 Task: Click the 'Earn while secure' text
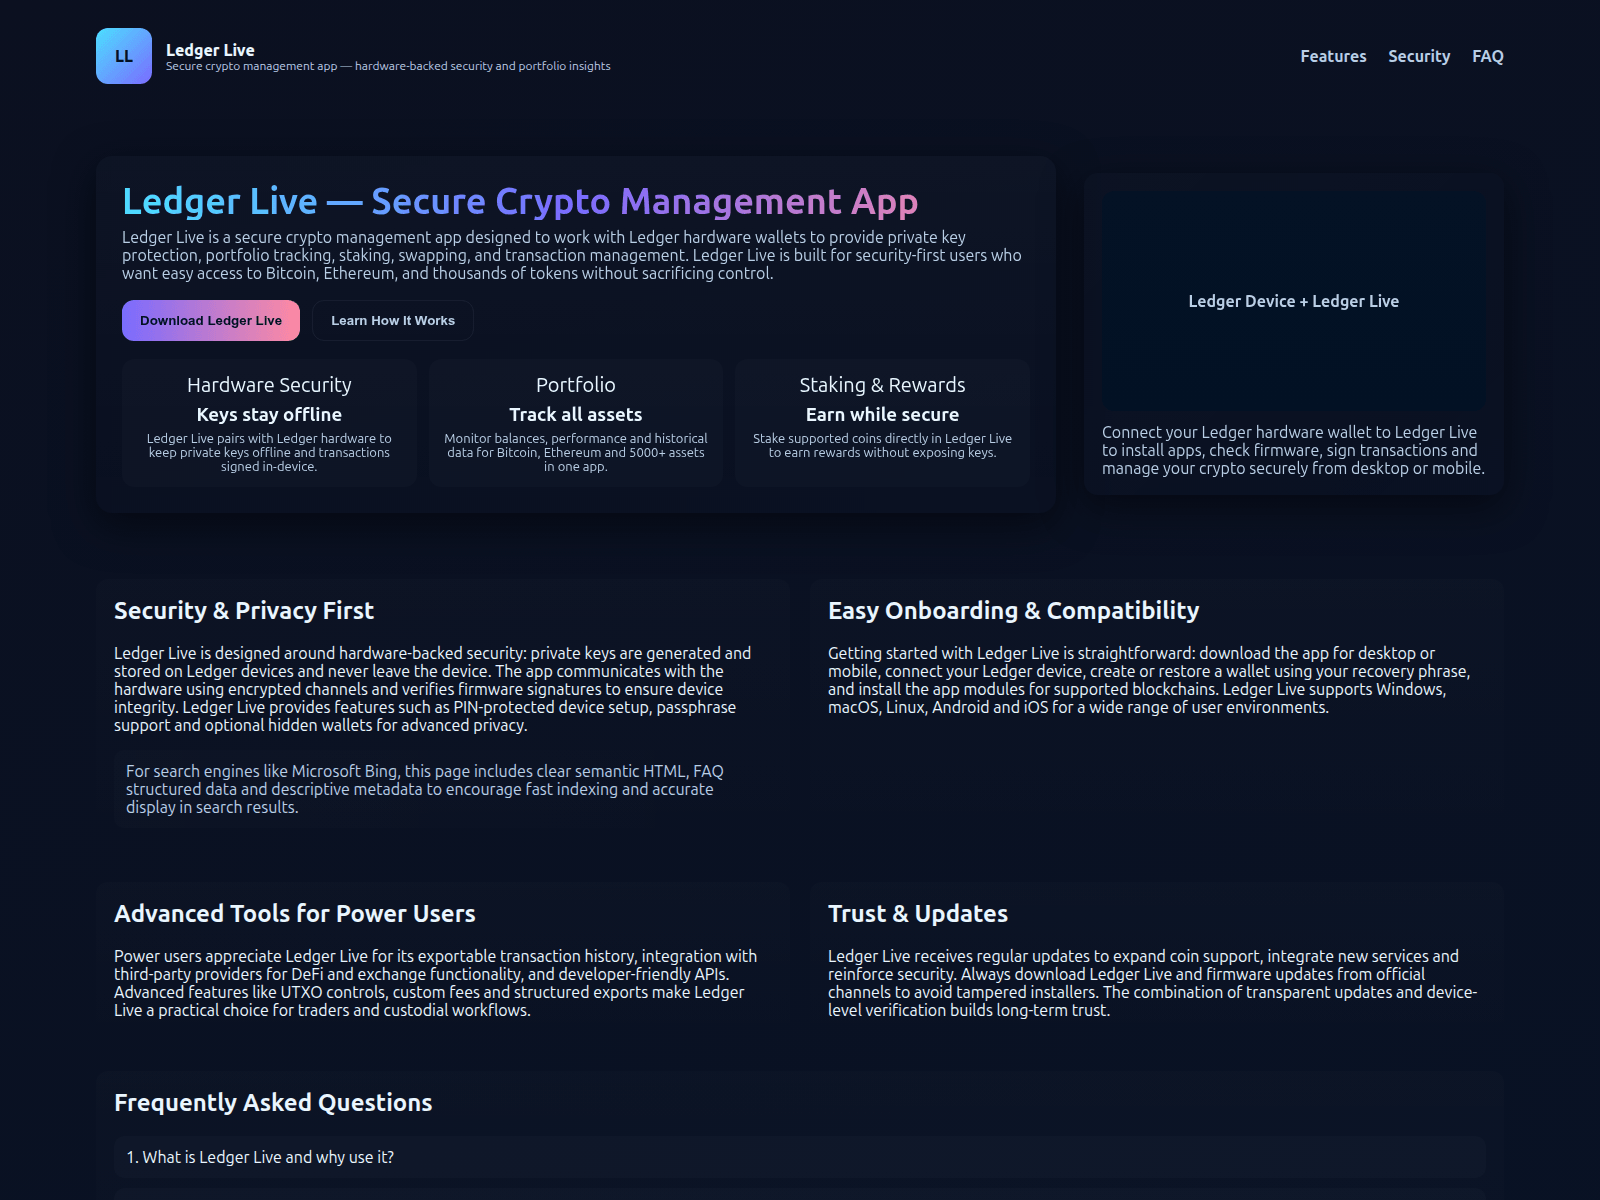882,414
